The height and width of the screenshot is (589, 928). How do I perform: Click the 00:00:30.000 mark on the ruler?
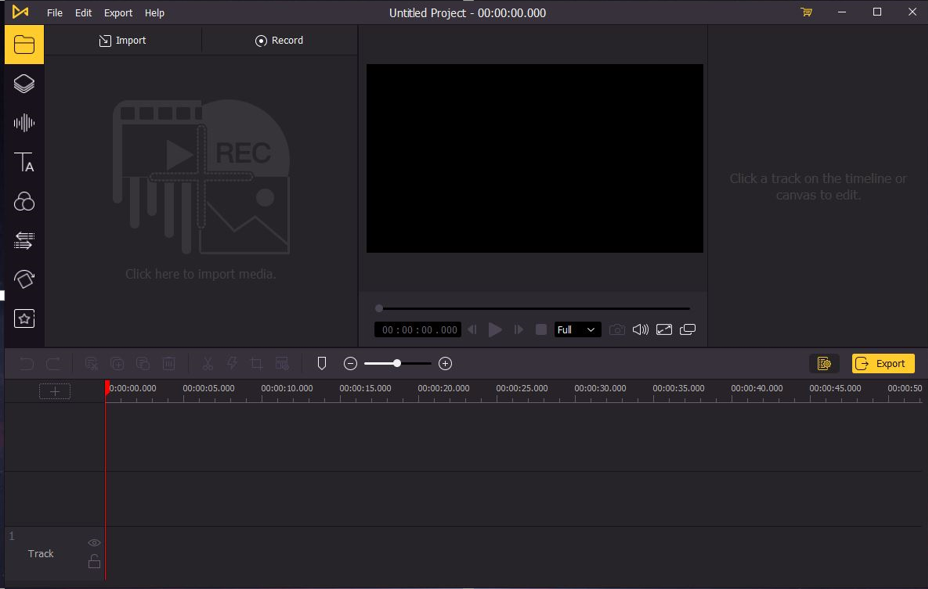pos(600,388)
